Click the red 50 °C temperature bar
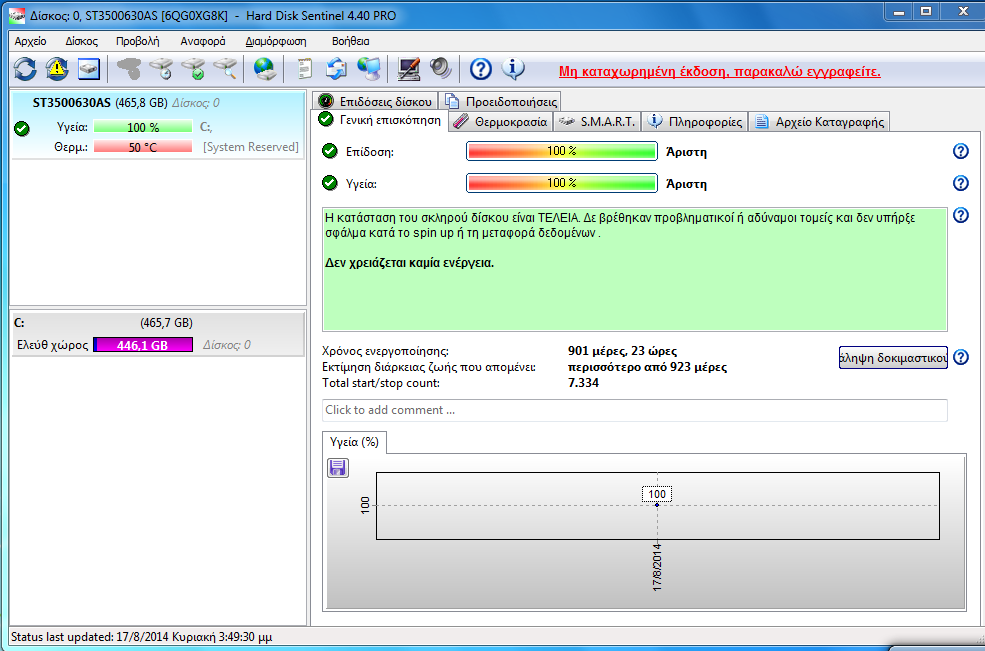985x651 pixels. click(x=143, y=147)
